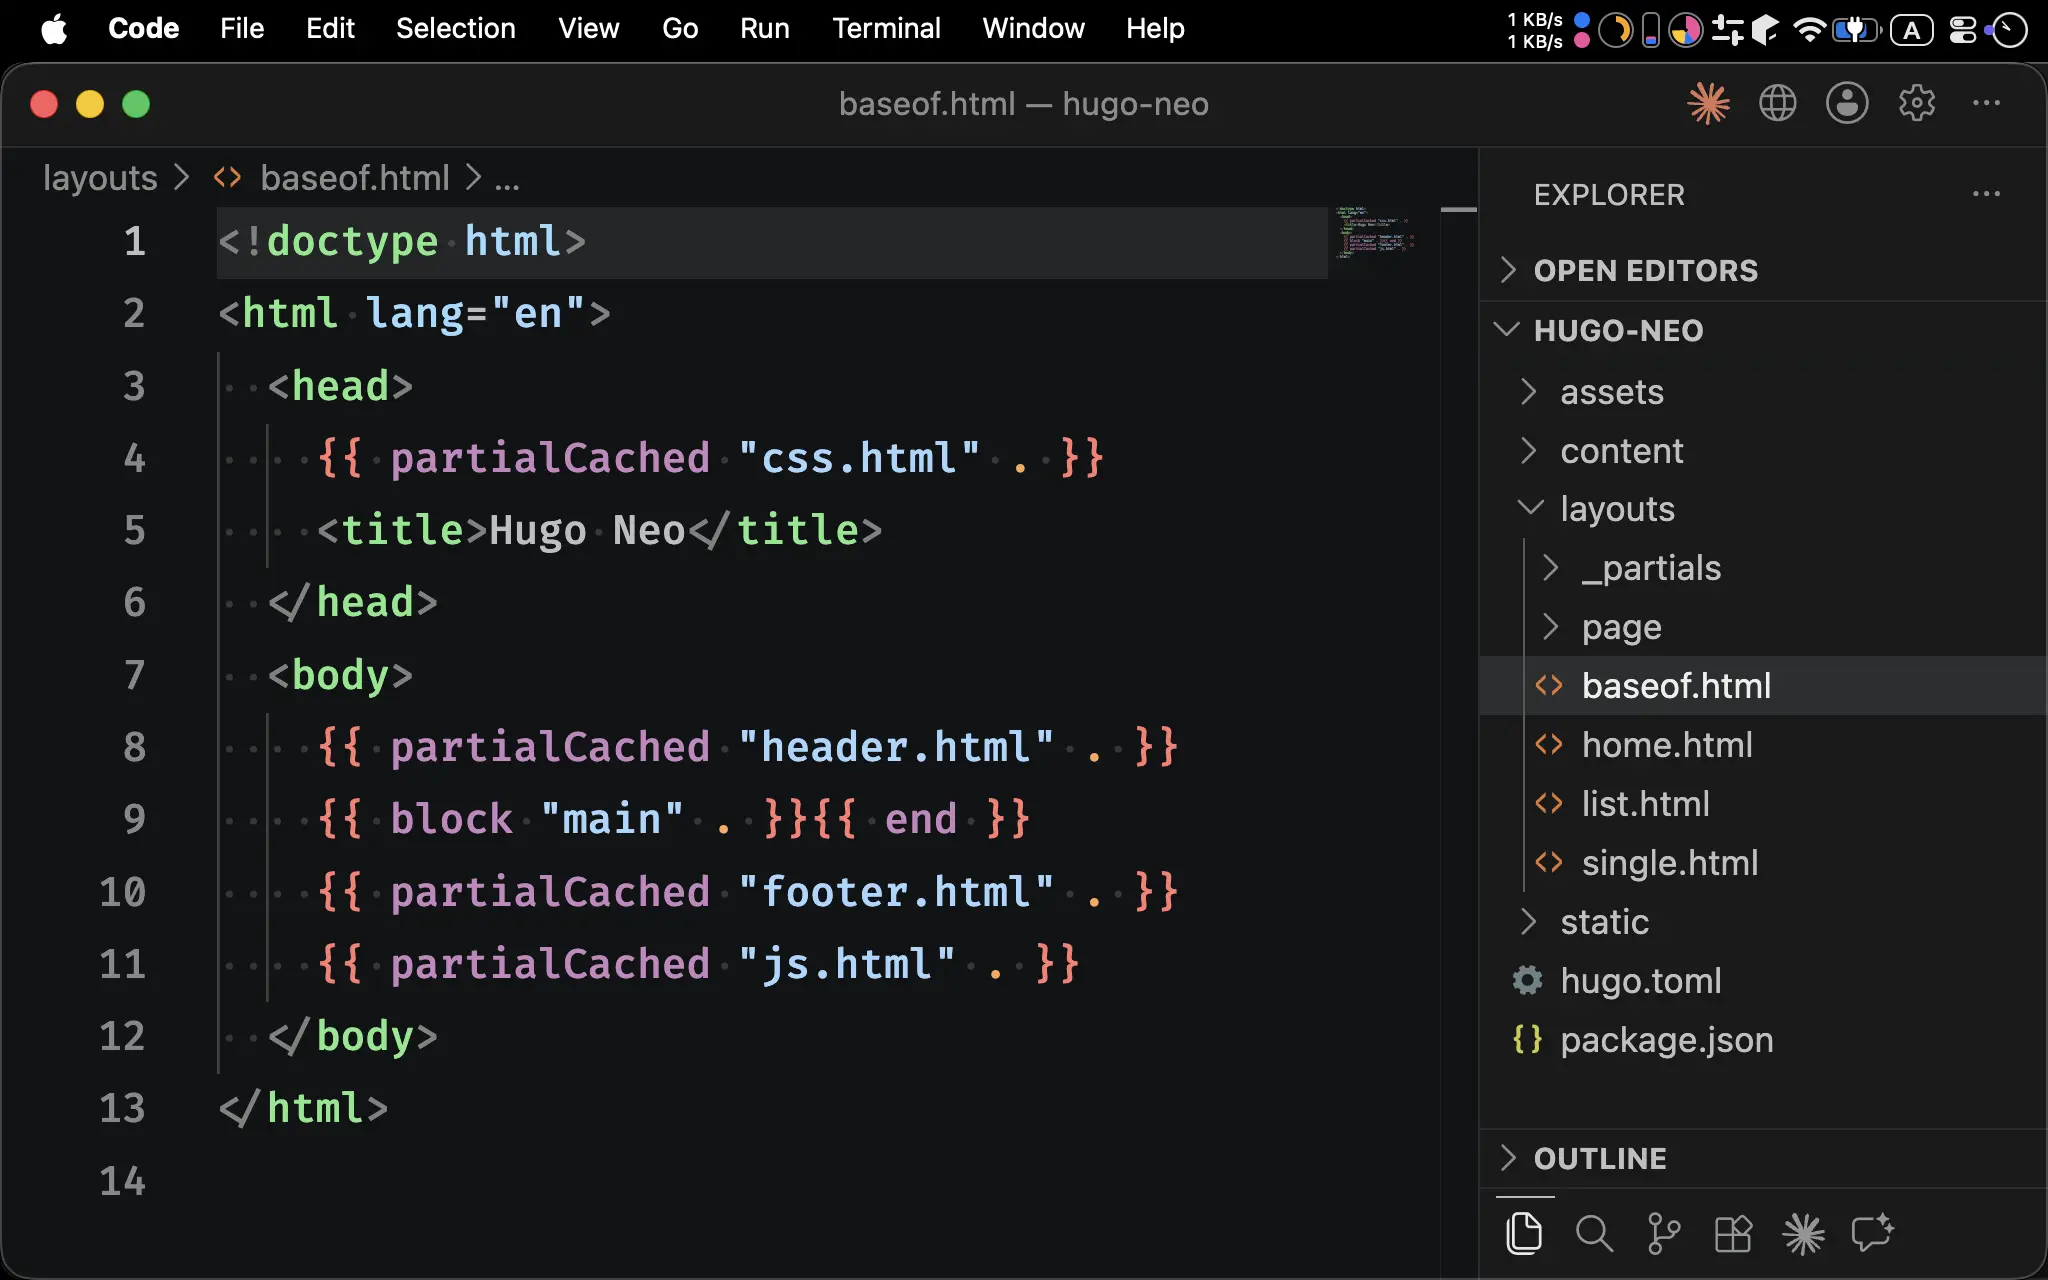Click empty line 14 in editor
Viewport: 2048px width, 1280px height.
coord(770,1181)
